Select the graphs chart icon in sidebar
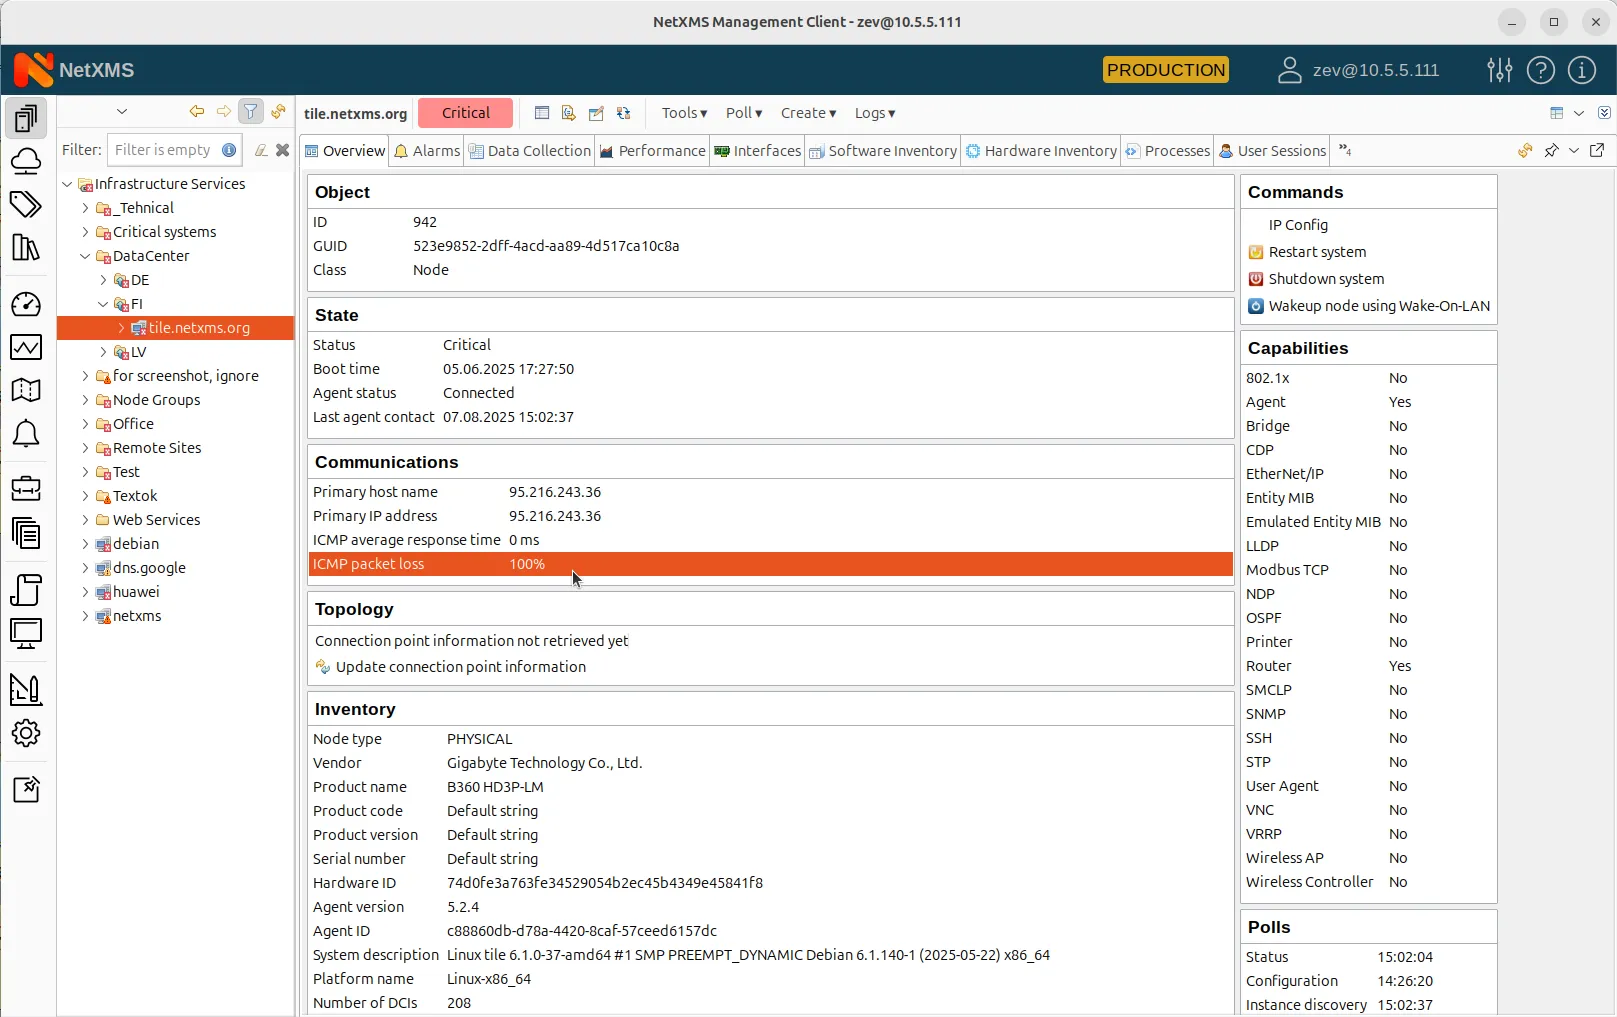The image size is (1617, 1017). tap(26, 347)
